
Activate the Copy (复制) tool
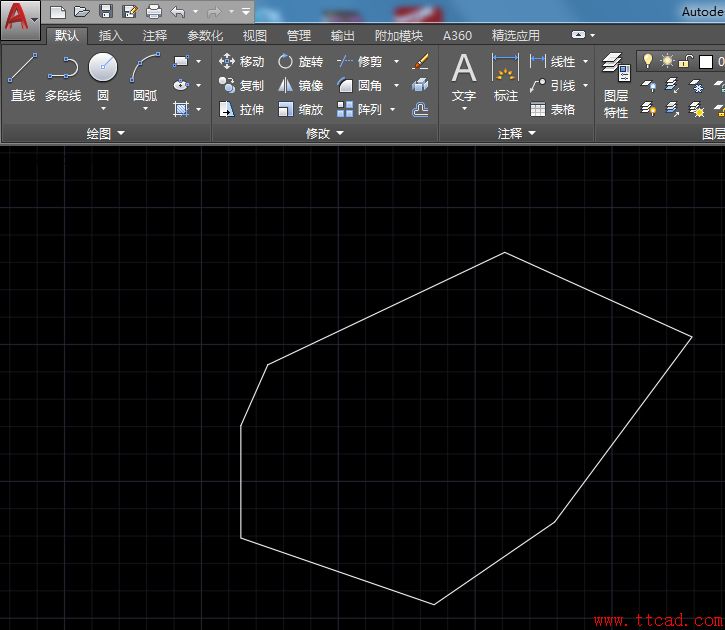tap(241, 85)
